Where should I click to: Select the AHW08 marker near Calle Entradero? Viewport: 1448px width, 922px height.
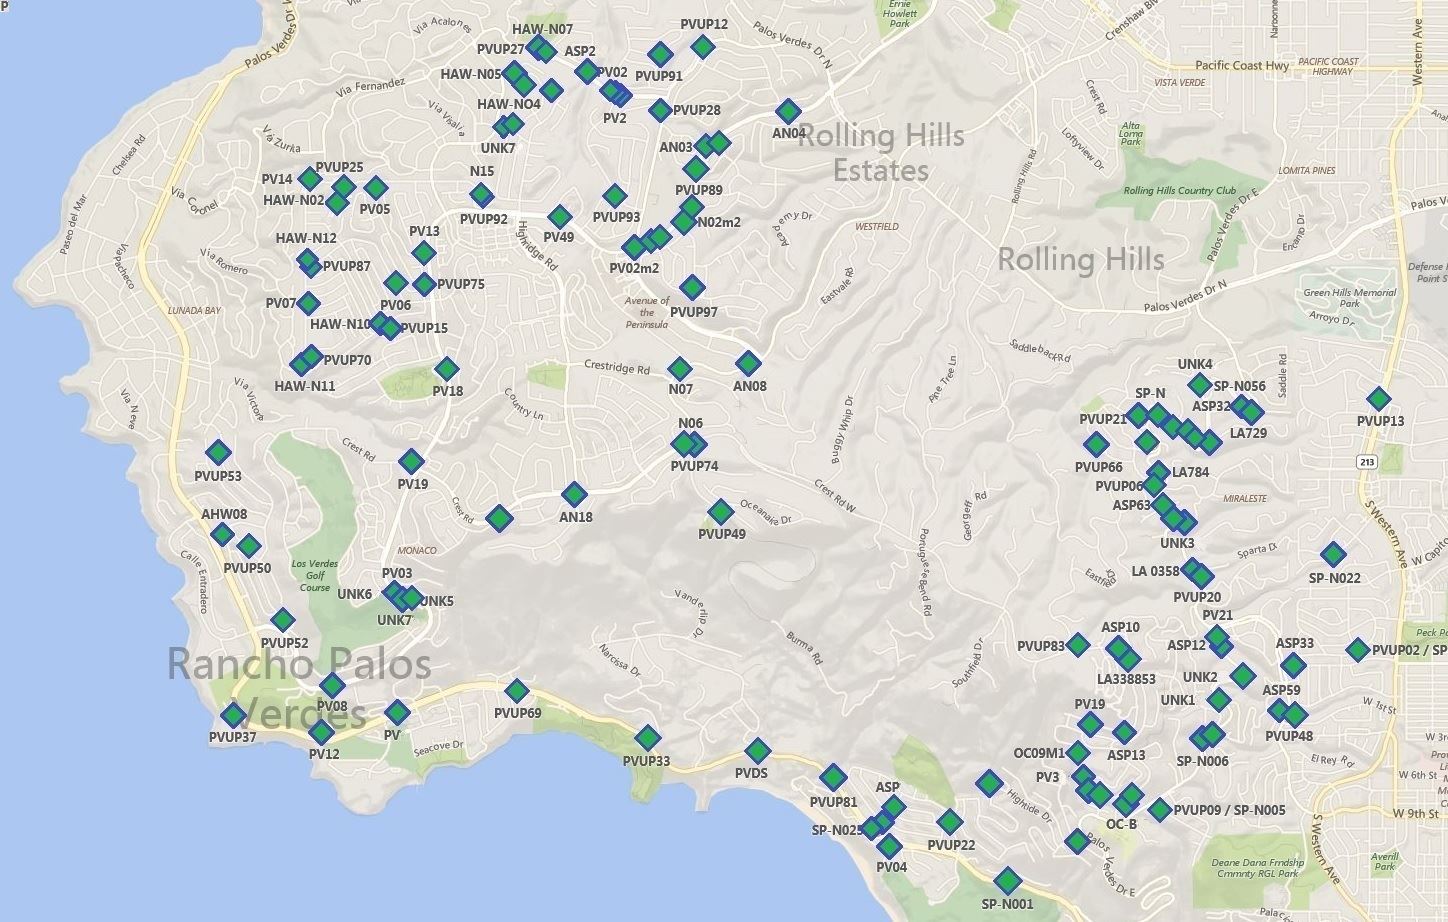pos(222,533)
